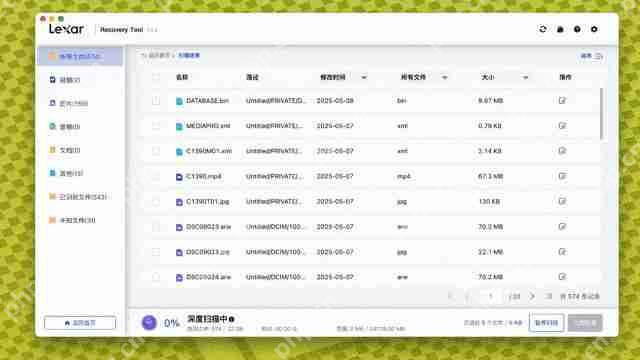The height and width of the screenshot is (360, 640).
Task: Open the info icon in the header
Action: 577,29
